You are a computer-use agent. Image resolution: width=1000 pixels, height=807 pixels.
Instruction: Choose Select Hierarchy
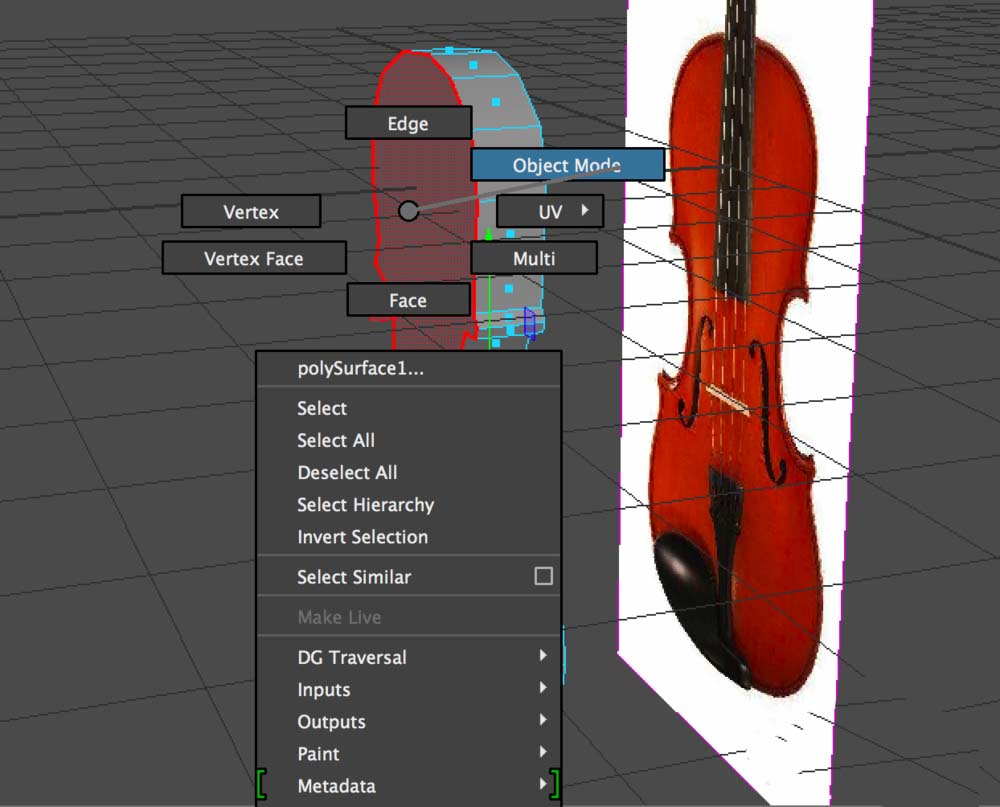(x=364, y=505)
